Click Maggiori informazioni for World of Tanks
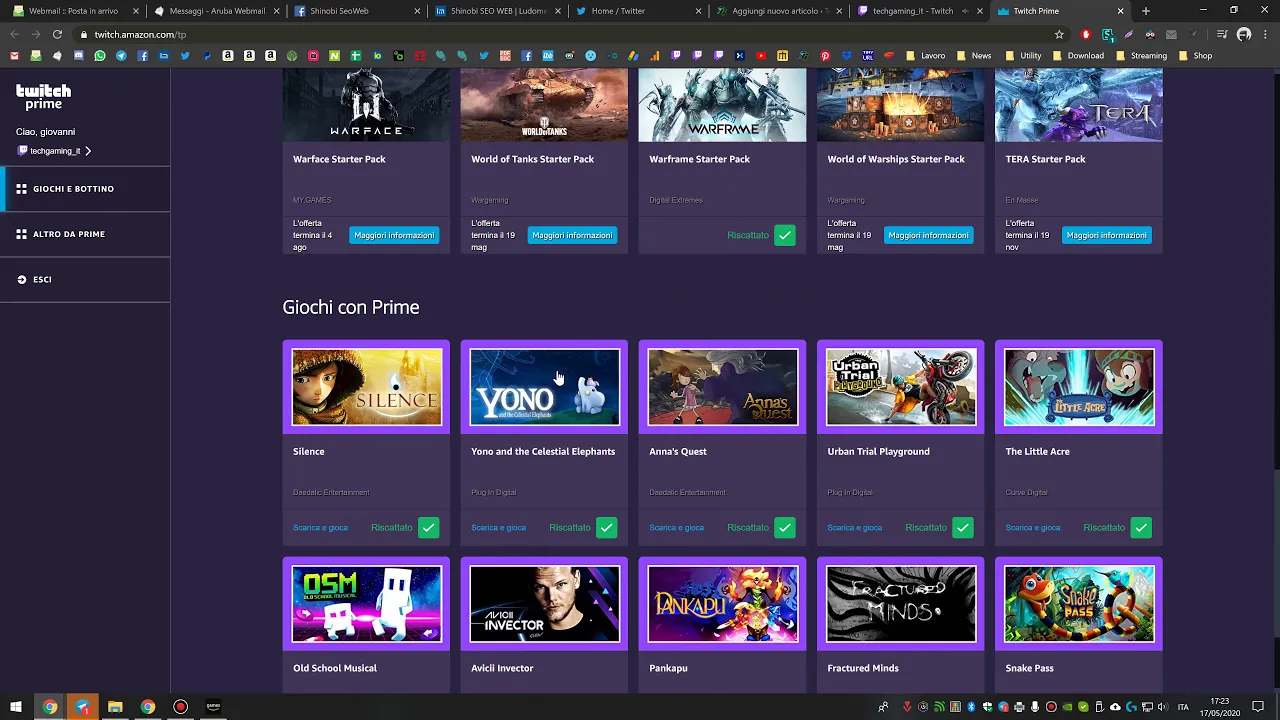This screenshot has width=1280, height=720. coord(572,235)
